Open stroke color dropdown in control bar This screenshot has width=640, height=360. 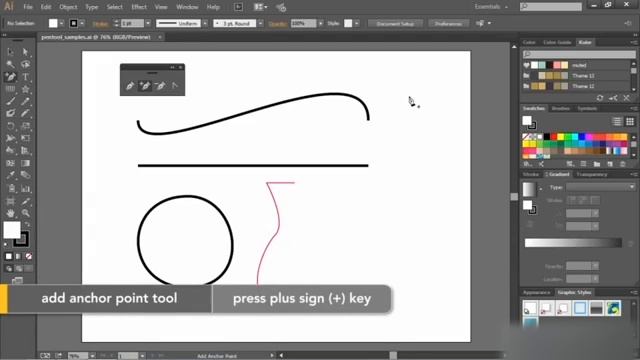point(82,24)
